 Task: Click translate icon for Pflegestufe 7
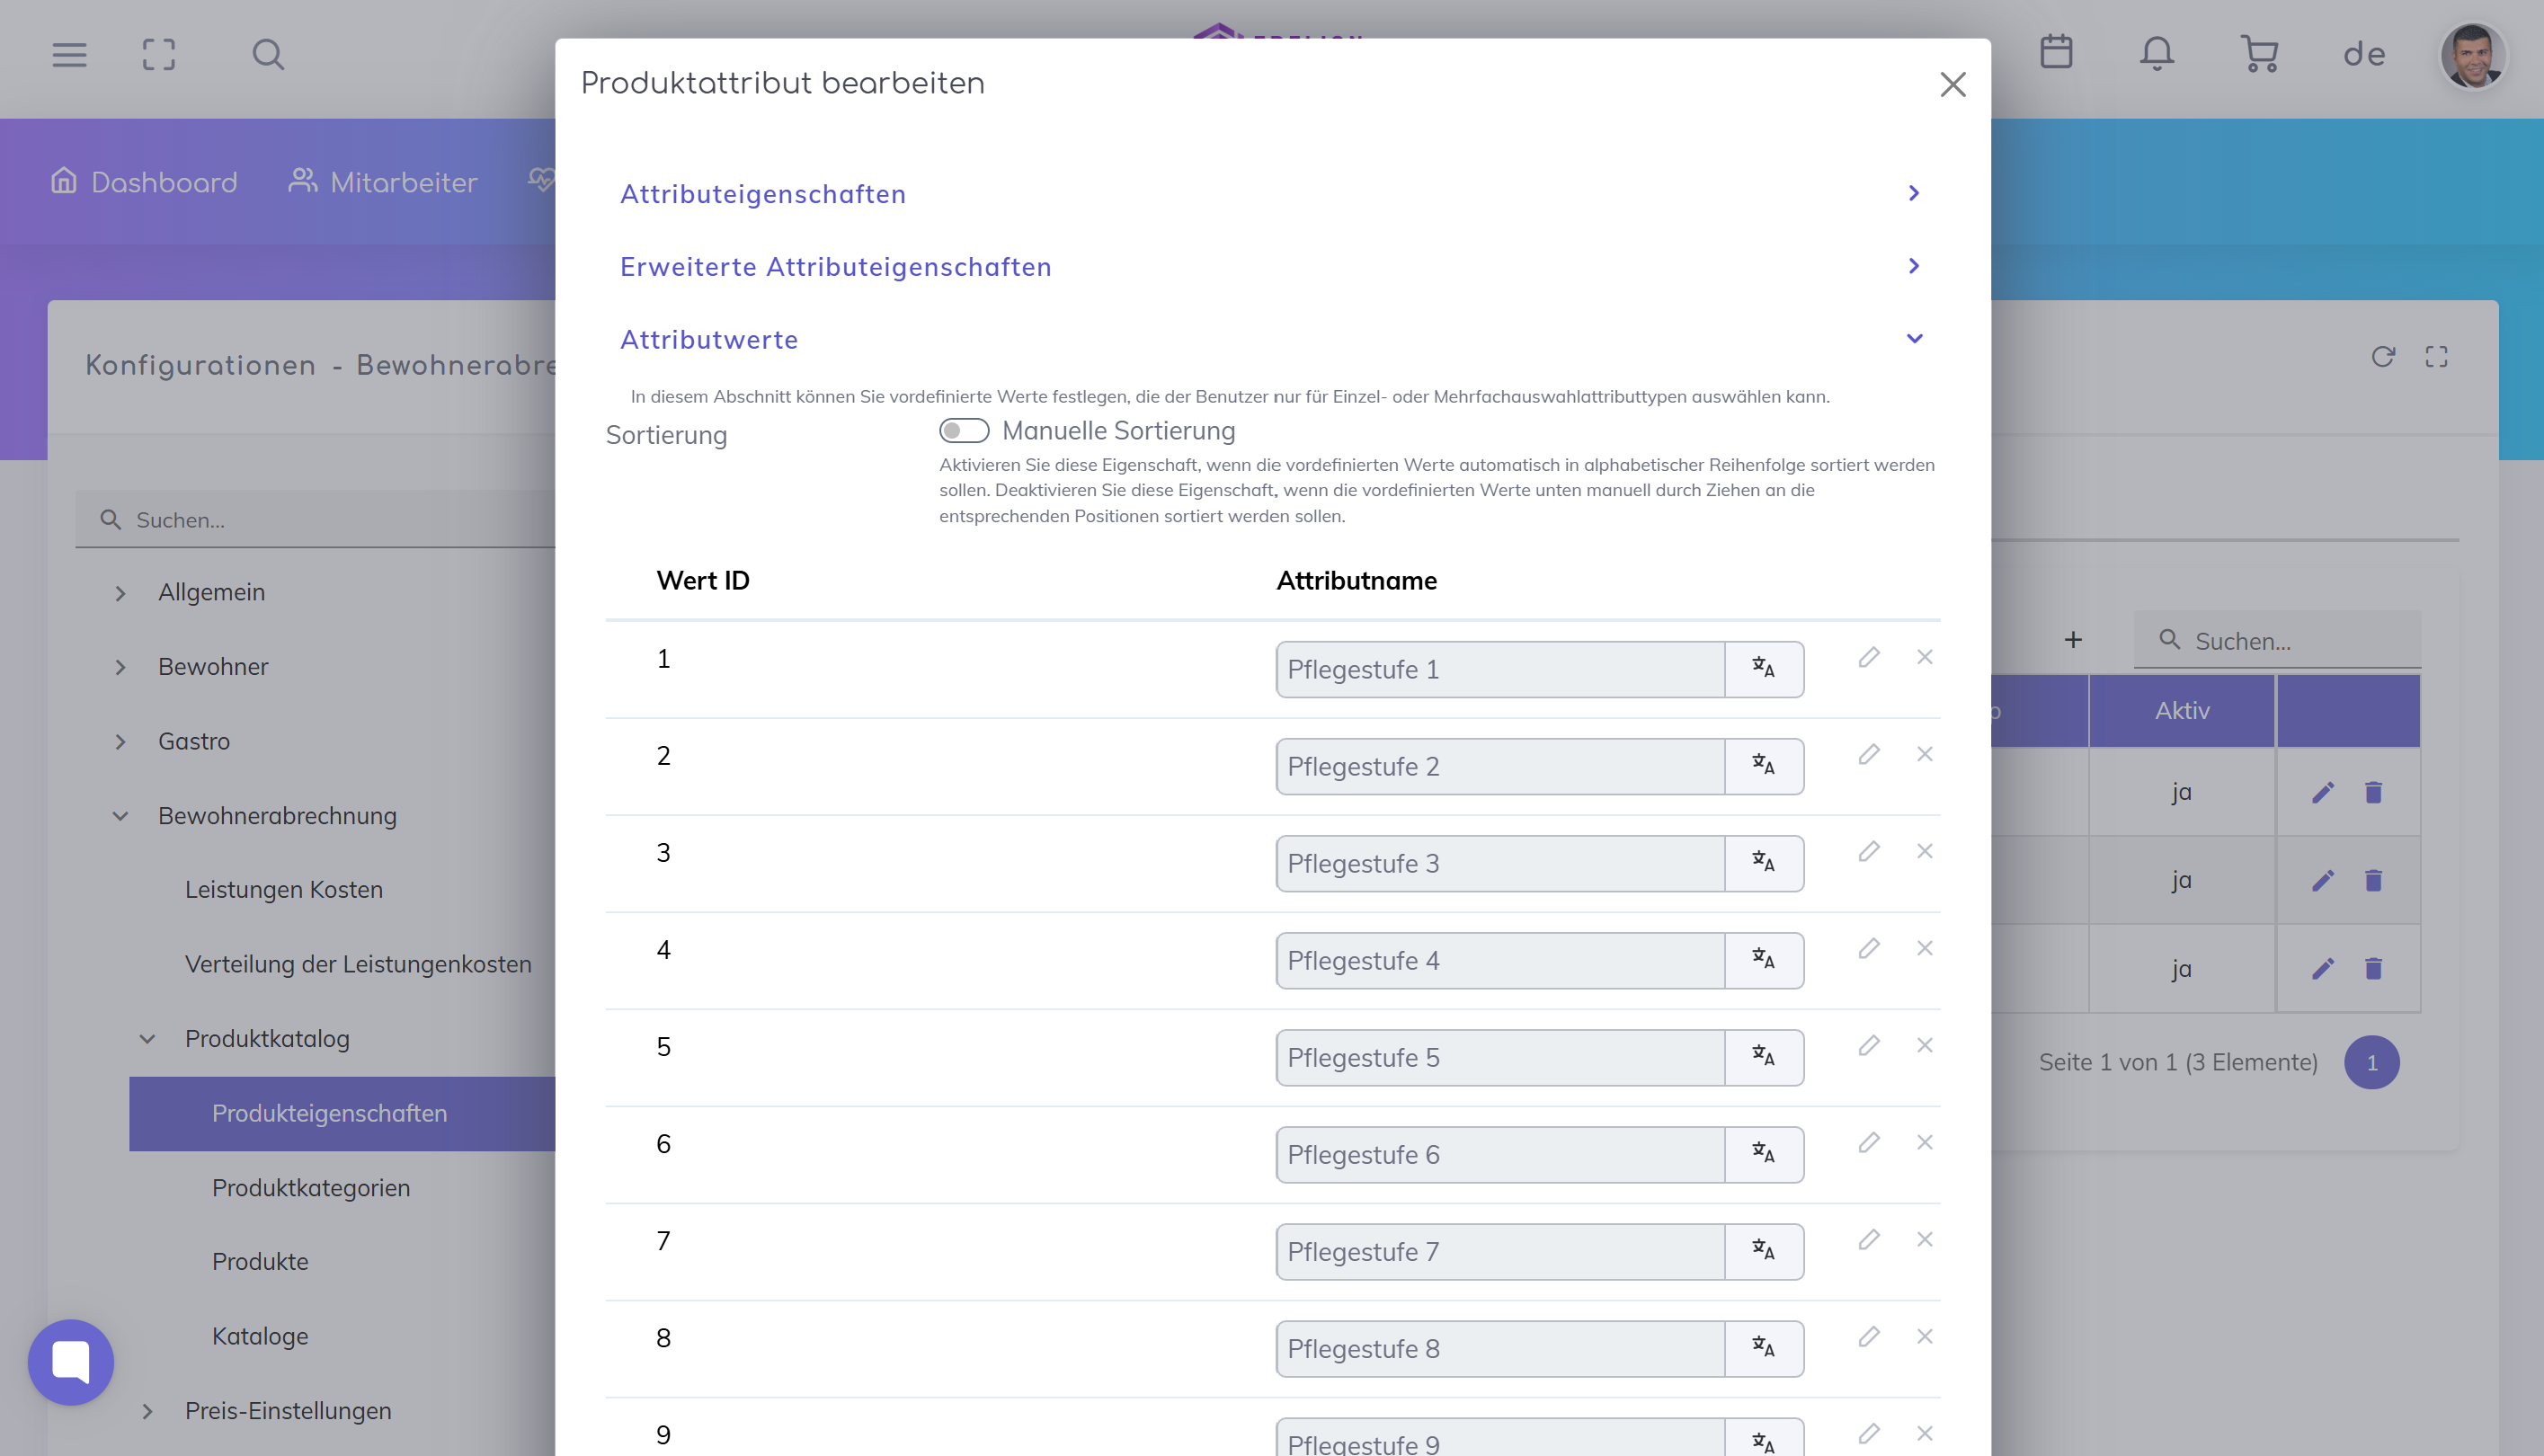coord(1763,1251)
